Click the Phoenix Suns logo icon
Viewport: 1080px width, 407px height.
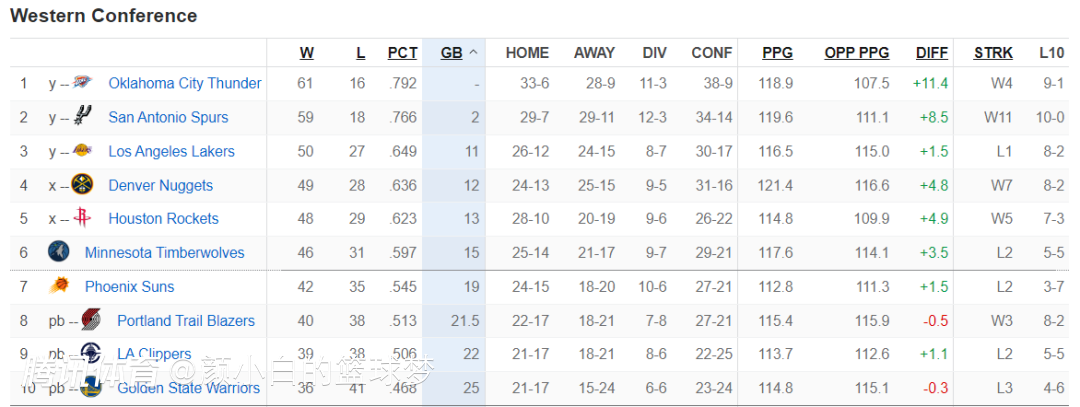59,287
